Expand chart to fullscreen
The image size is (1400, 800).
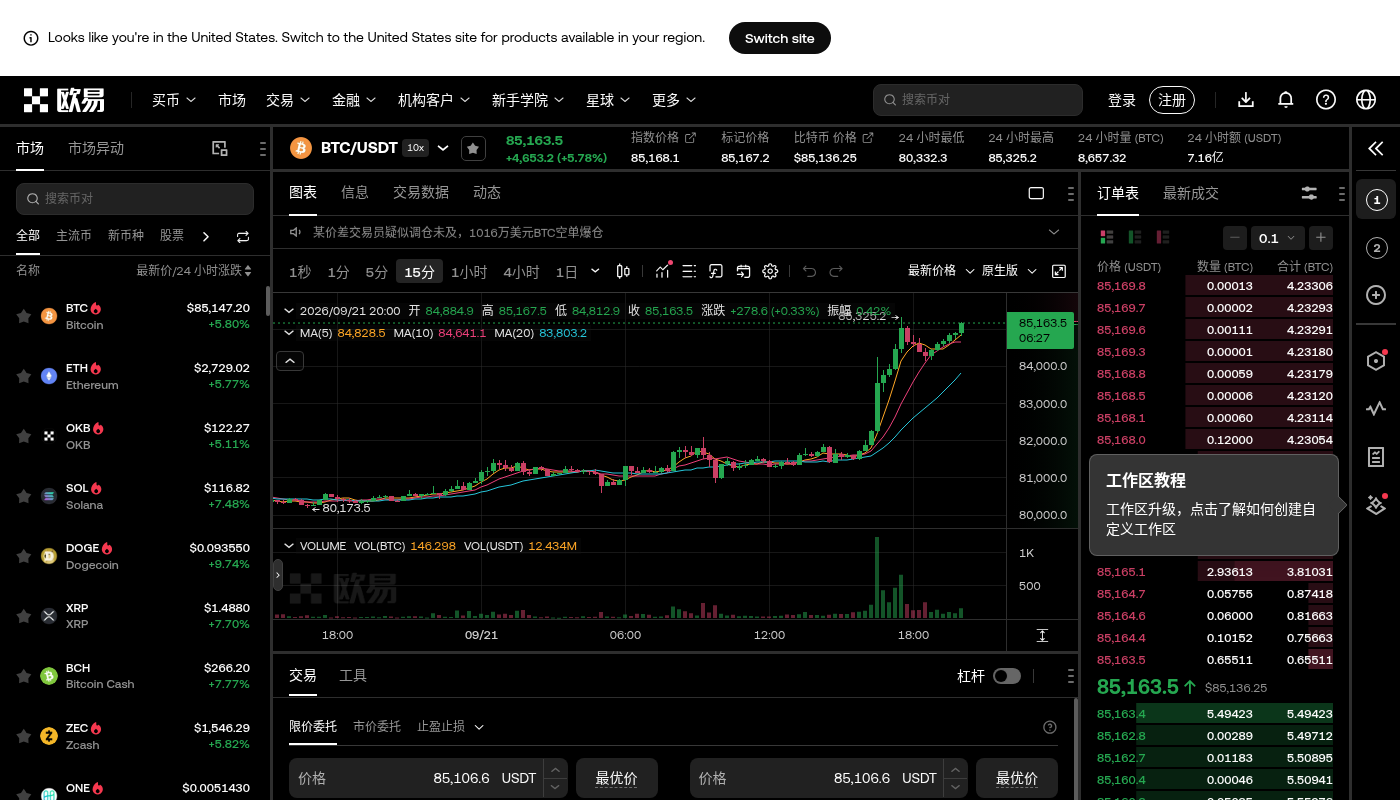tap(1059, 271)
